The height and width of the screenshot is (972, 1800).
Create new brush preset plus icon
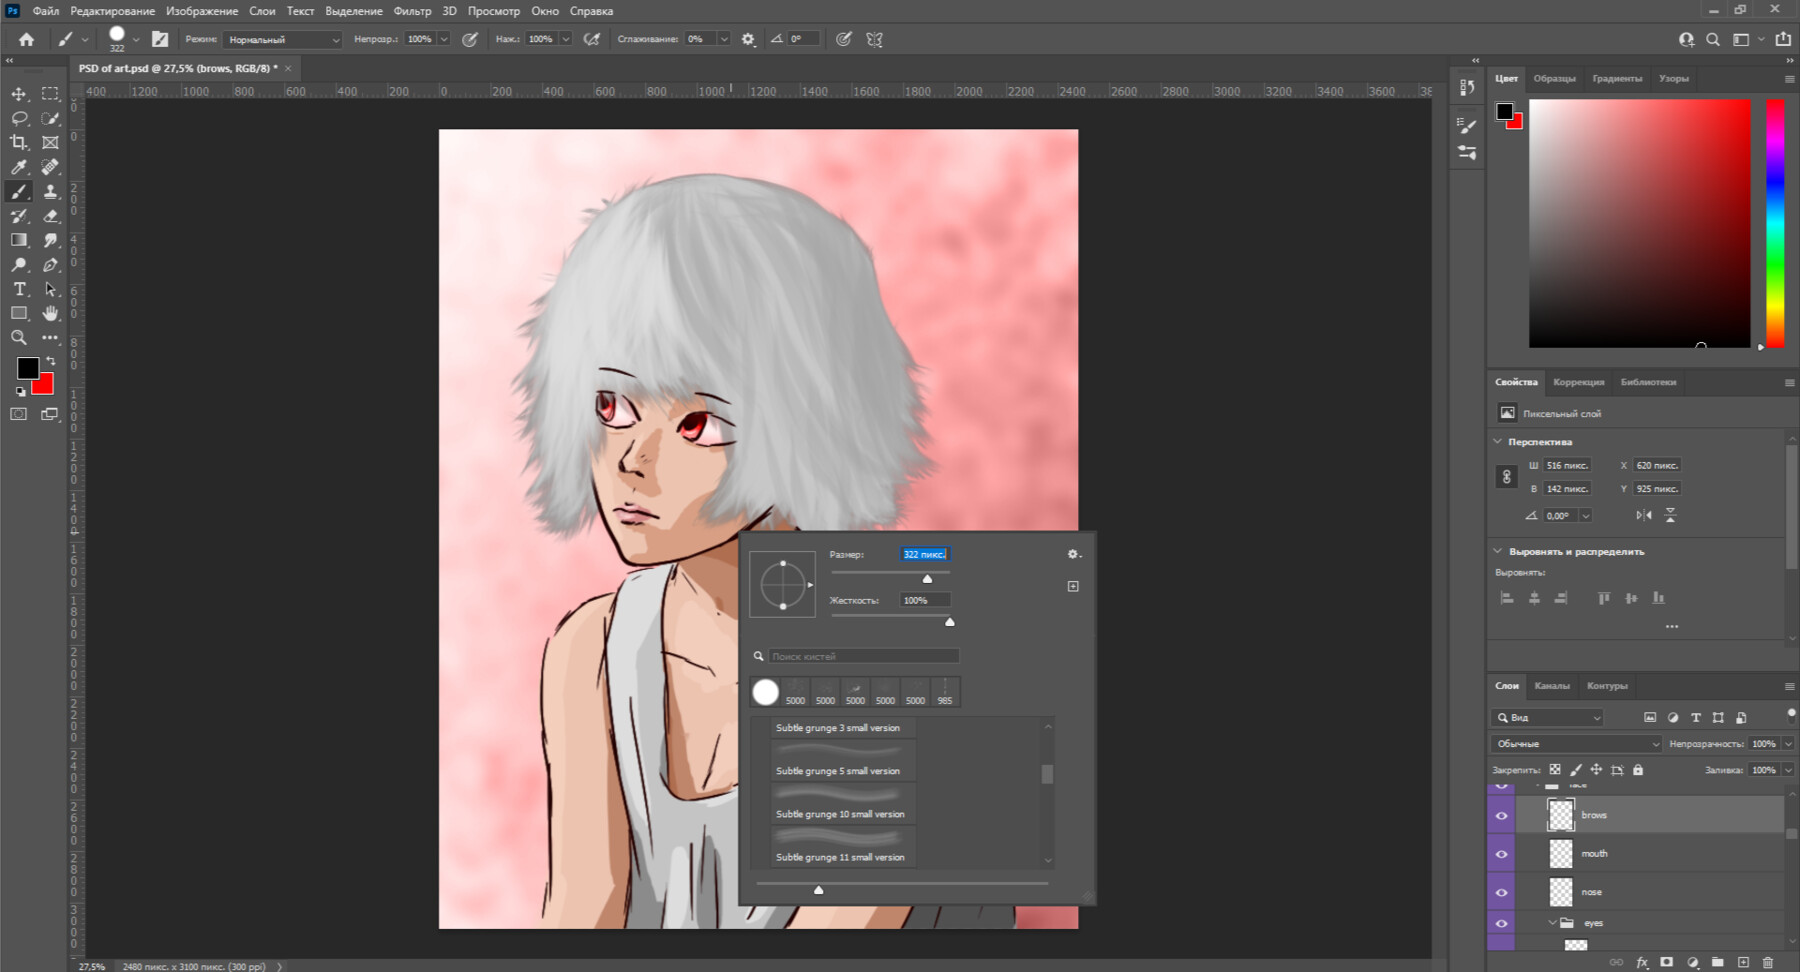click(x=1073, y=586)
